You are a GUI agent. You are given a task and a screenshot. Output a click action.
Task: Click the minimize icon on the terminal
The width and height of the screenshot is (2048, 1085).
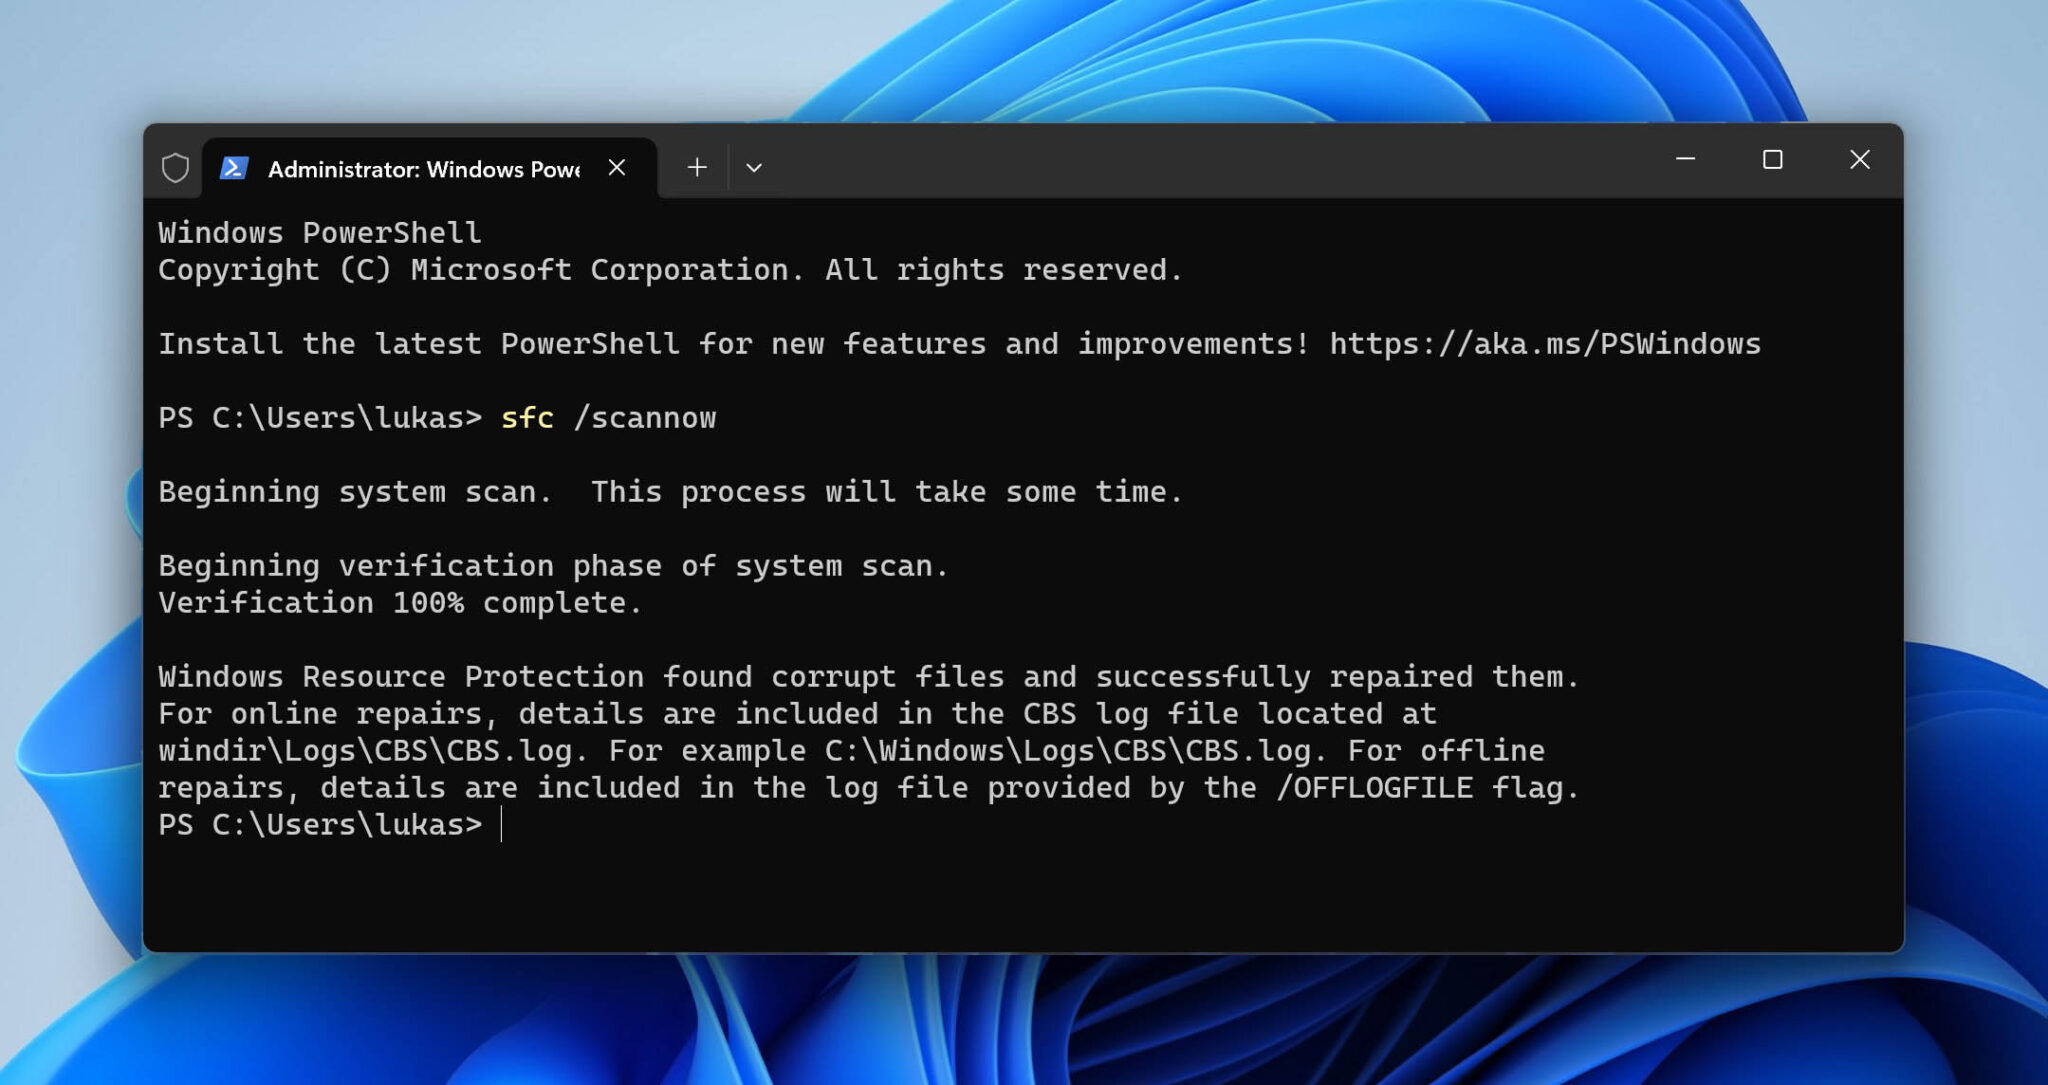pyautogui.click(x=1688, y=160)
